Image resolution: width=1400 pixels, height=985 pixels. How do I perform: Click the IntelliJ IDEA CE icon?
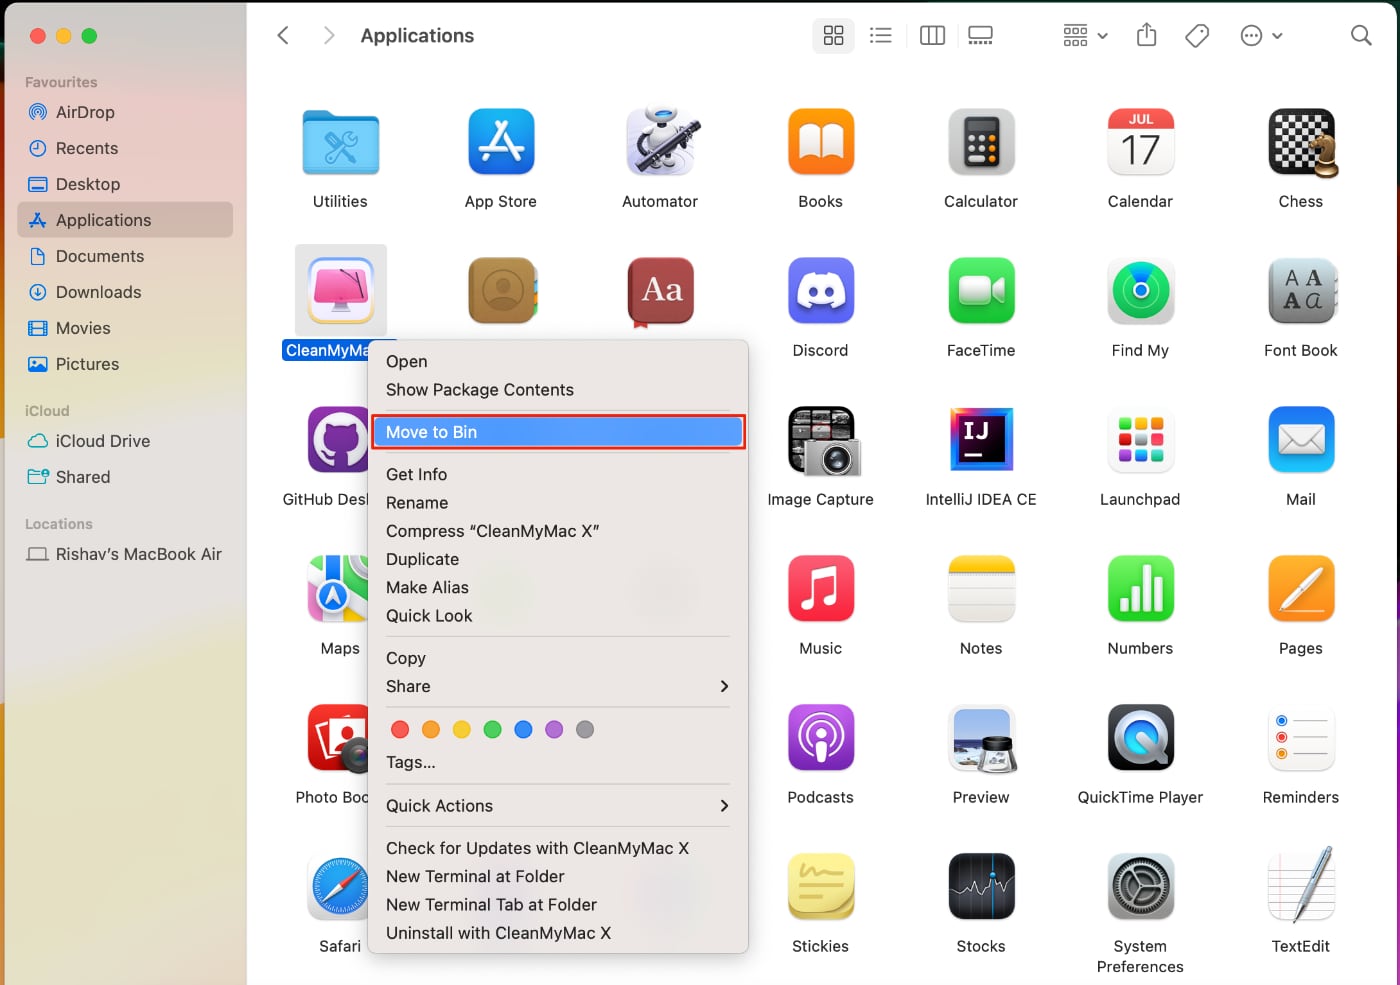[981, 440]
